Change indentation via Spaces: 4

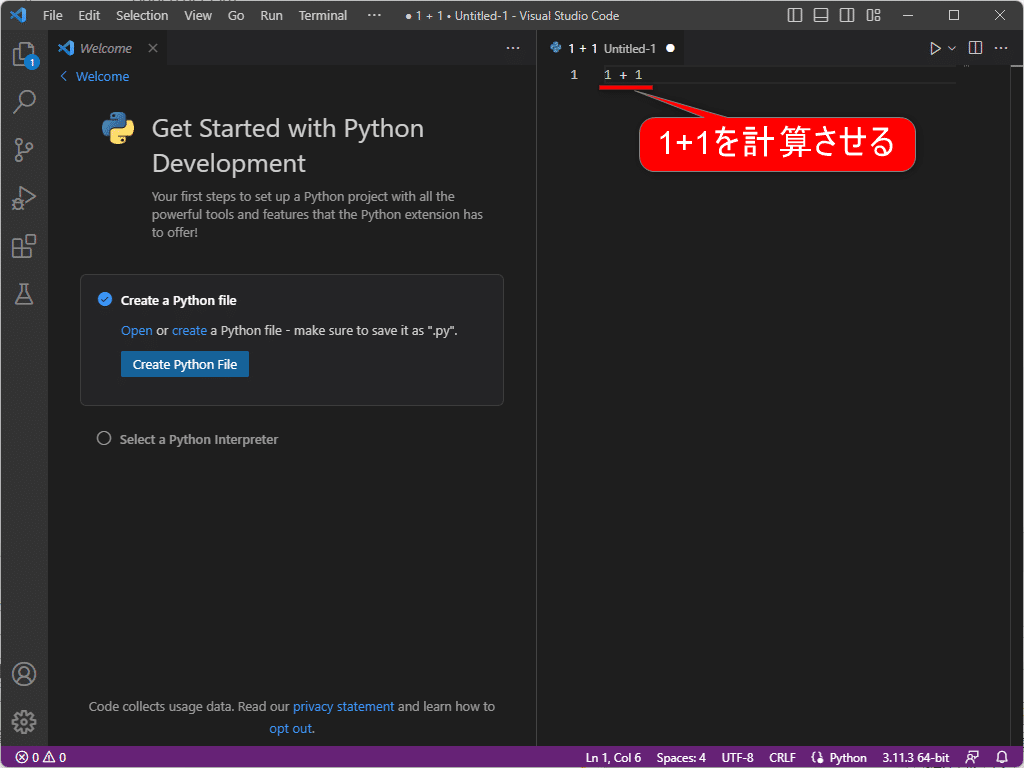point(681,758)
